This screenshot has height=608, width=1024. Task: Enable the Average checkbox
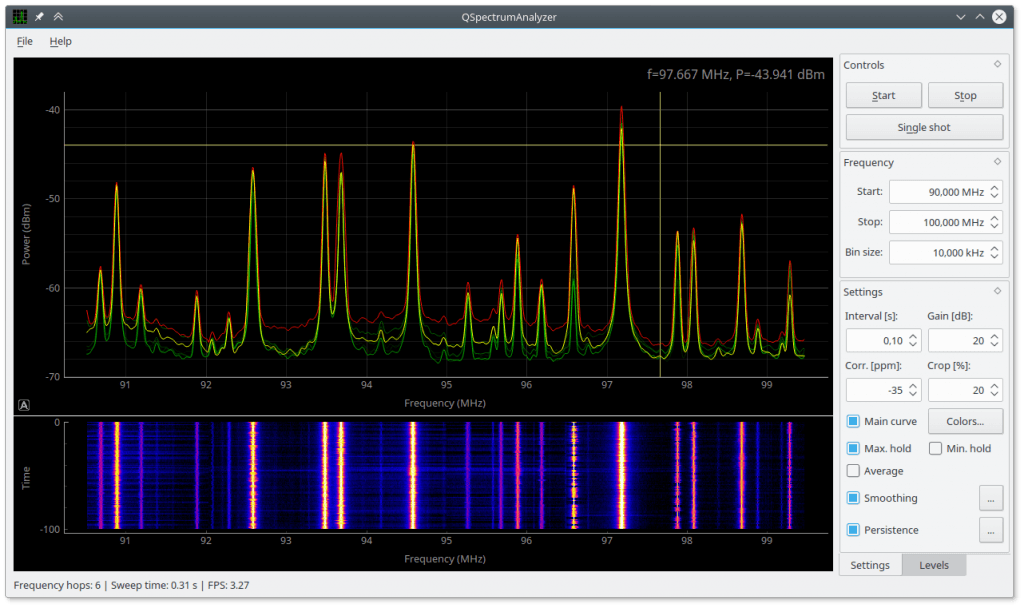pos(853,471)
